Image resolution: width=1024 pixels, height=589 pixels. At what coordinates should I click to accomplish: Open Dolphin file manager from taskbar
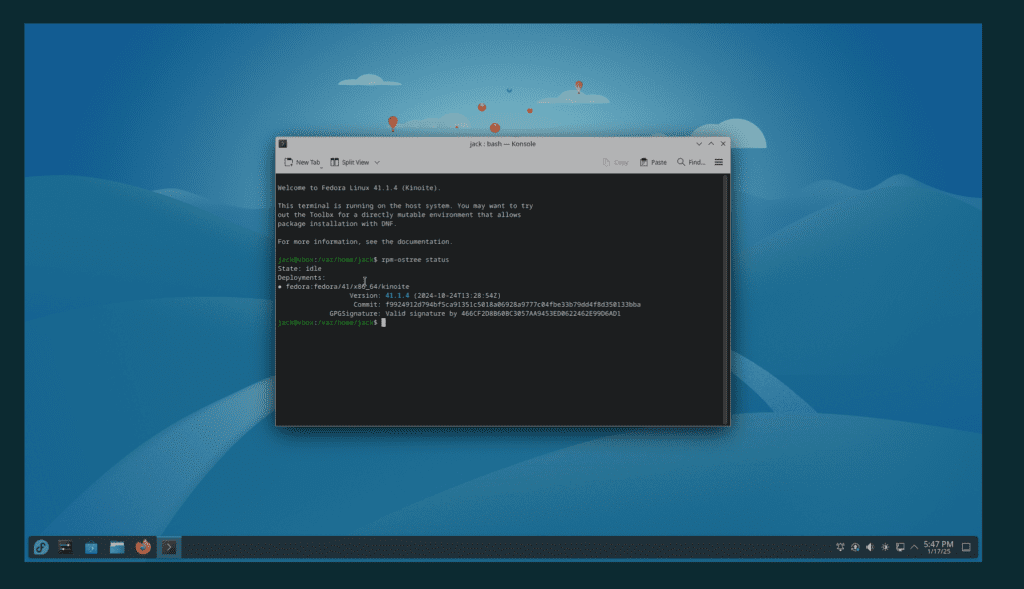117,547
